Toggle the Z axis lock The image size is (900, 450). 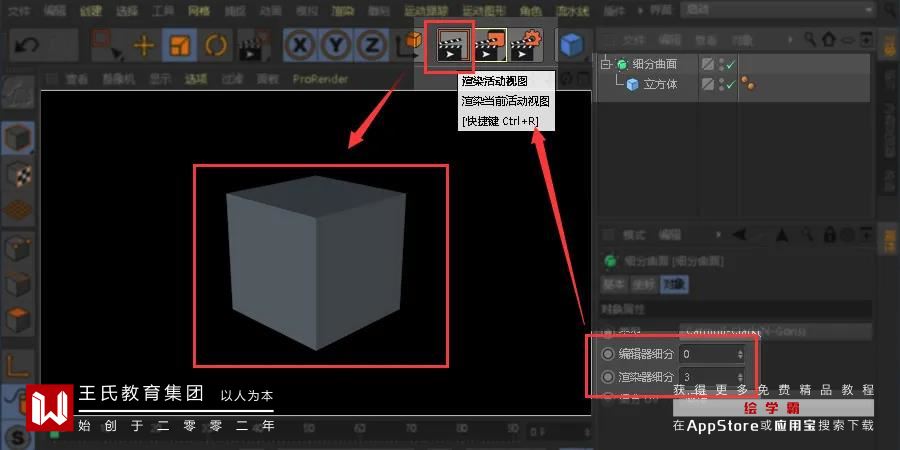pos(372,45)
